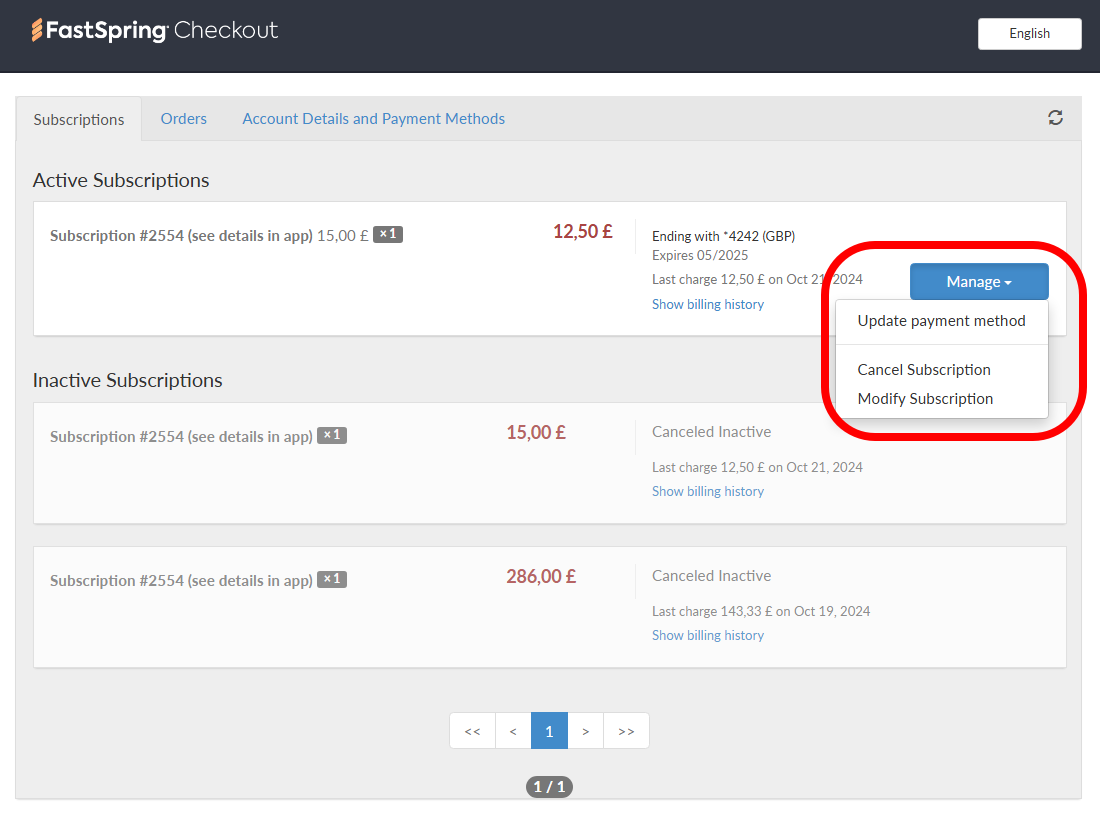Click page number 1 in pagination
This screenshot has width=1100, height=814.
(x=549, y=731)
